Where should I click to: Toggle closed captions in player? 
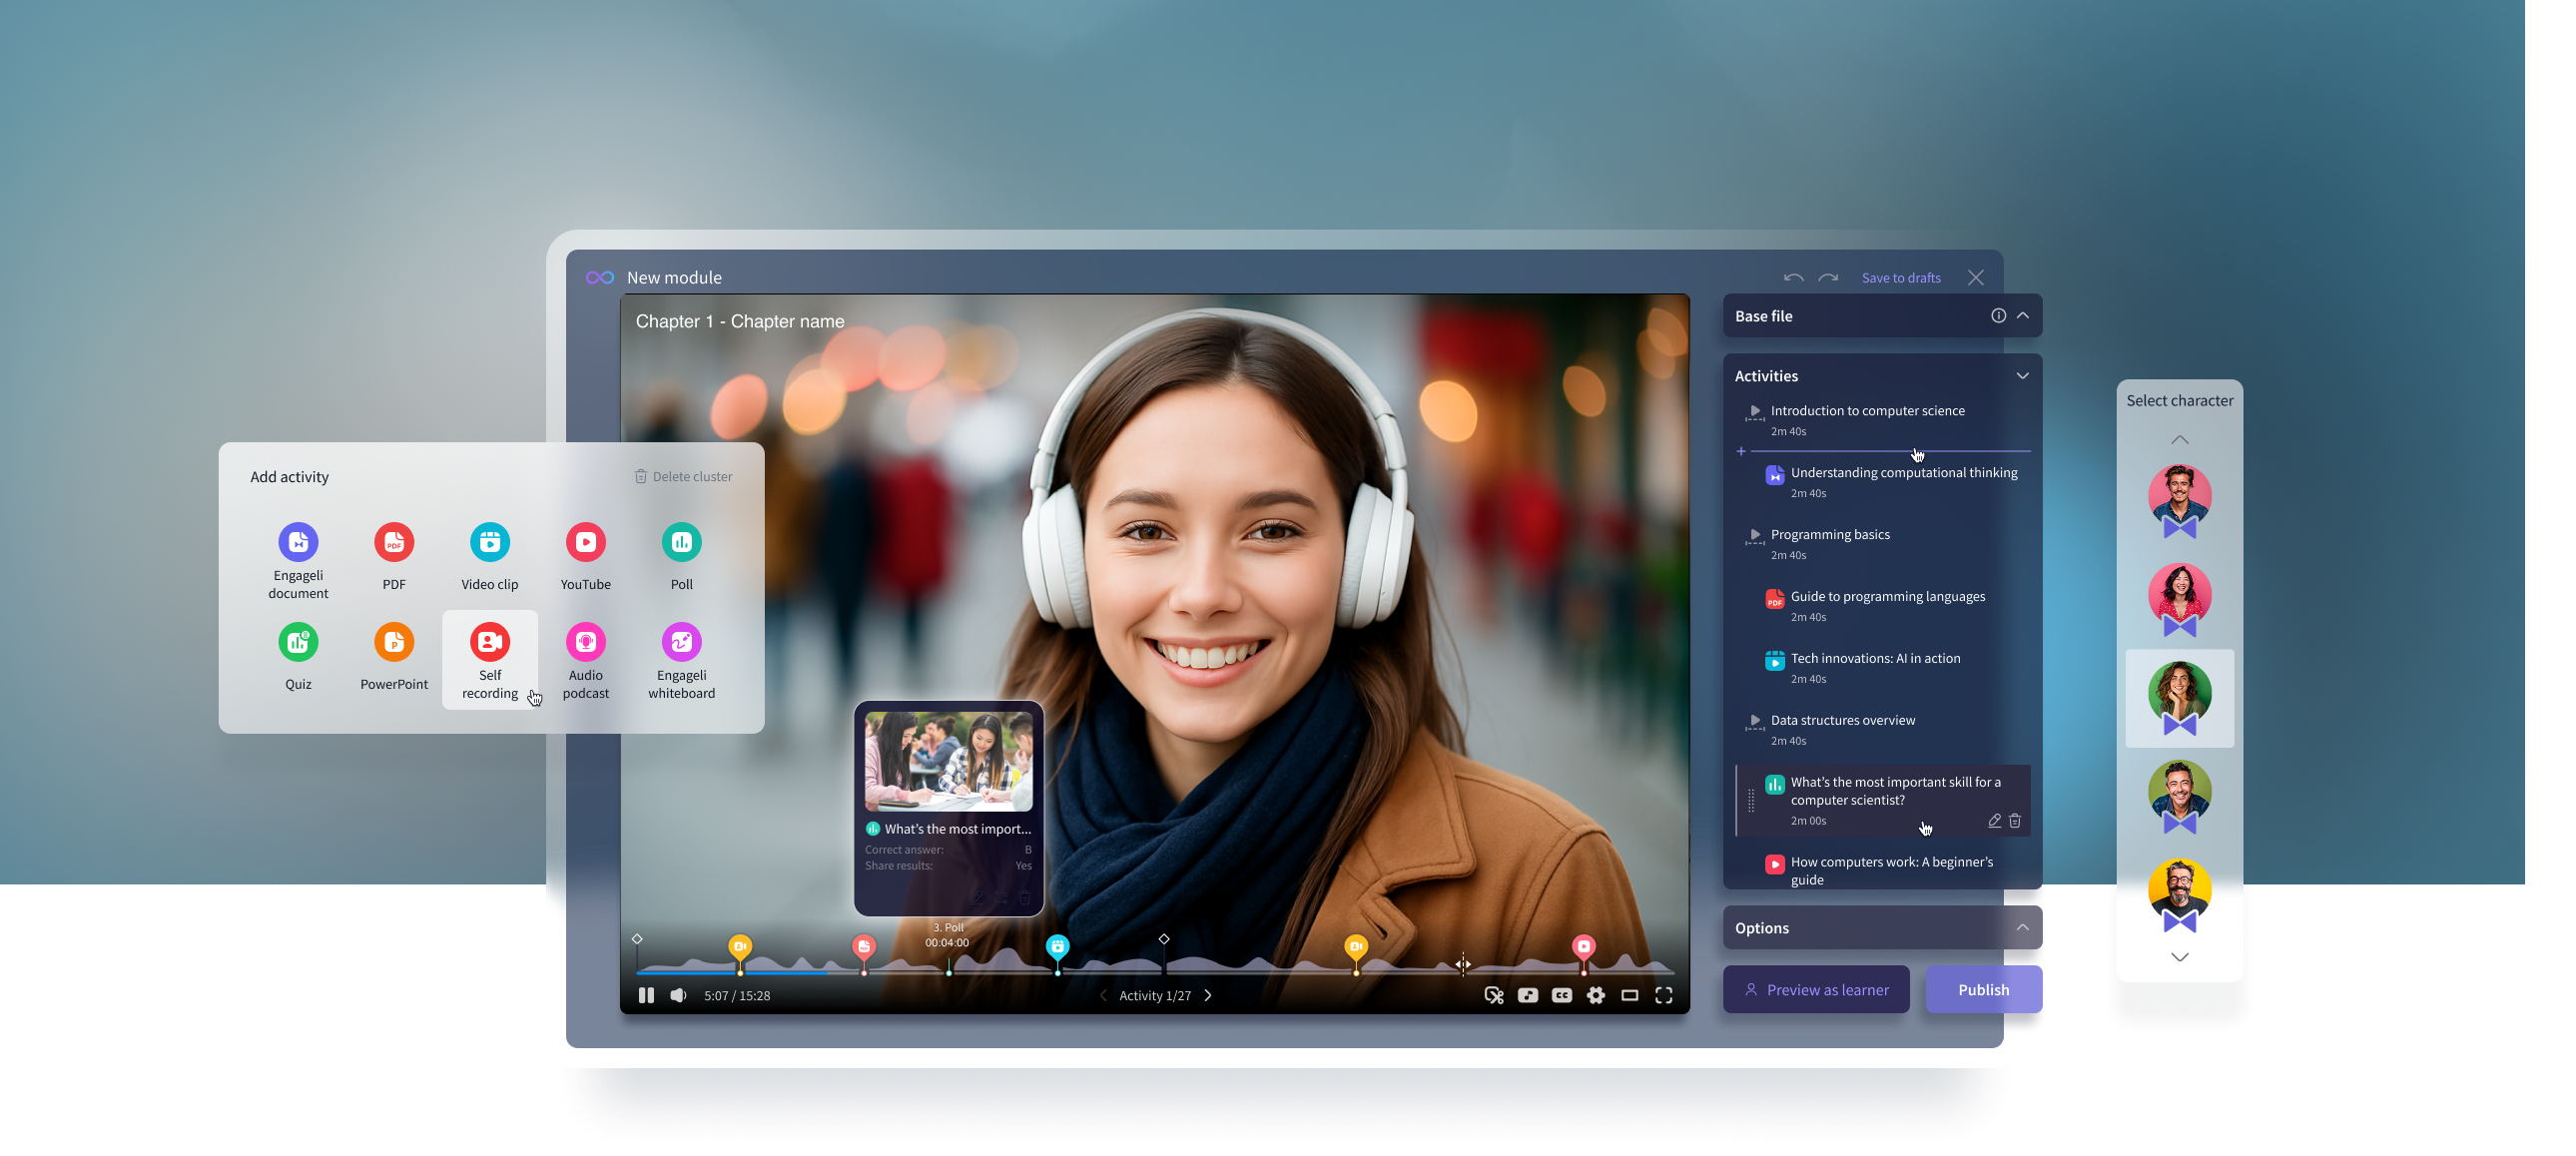[x=1561, y=995]
